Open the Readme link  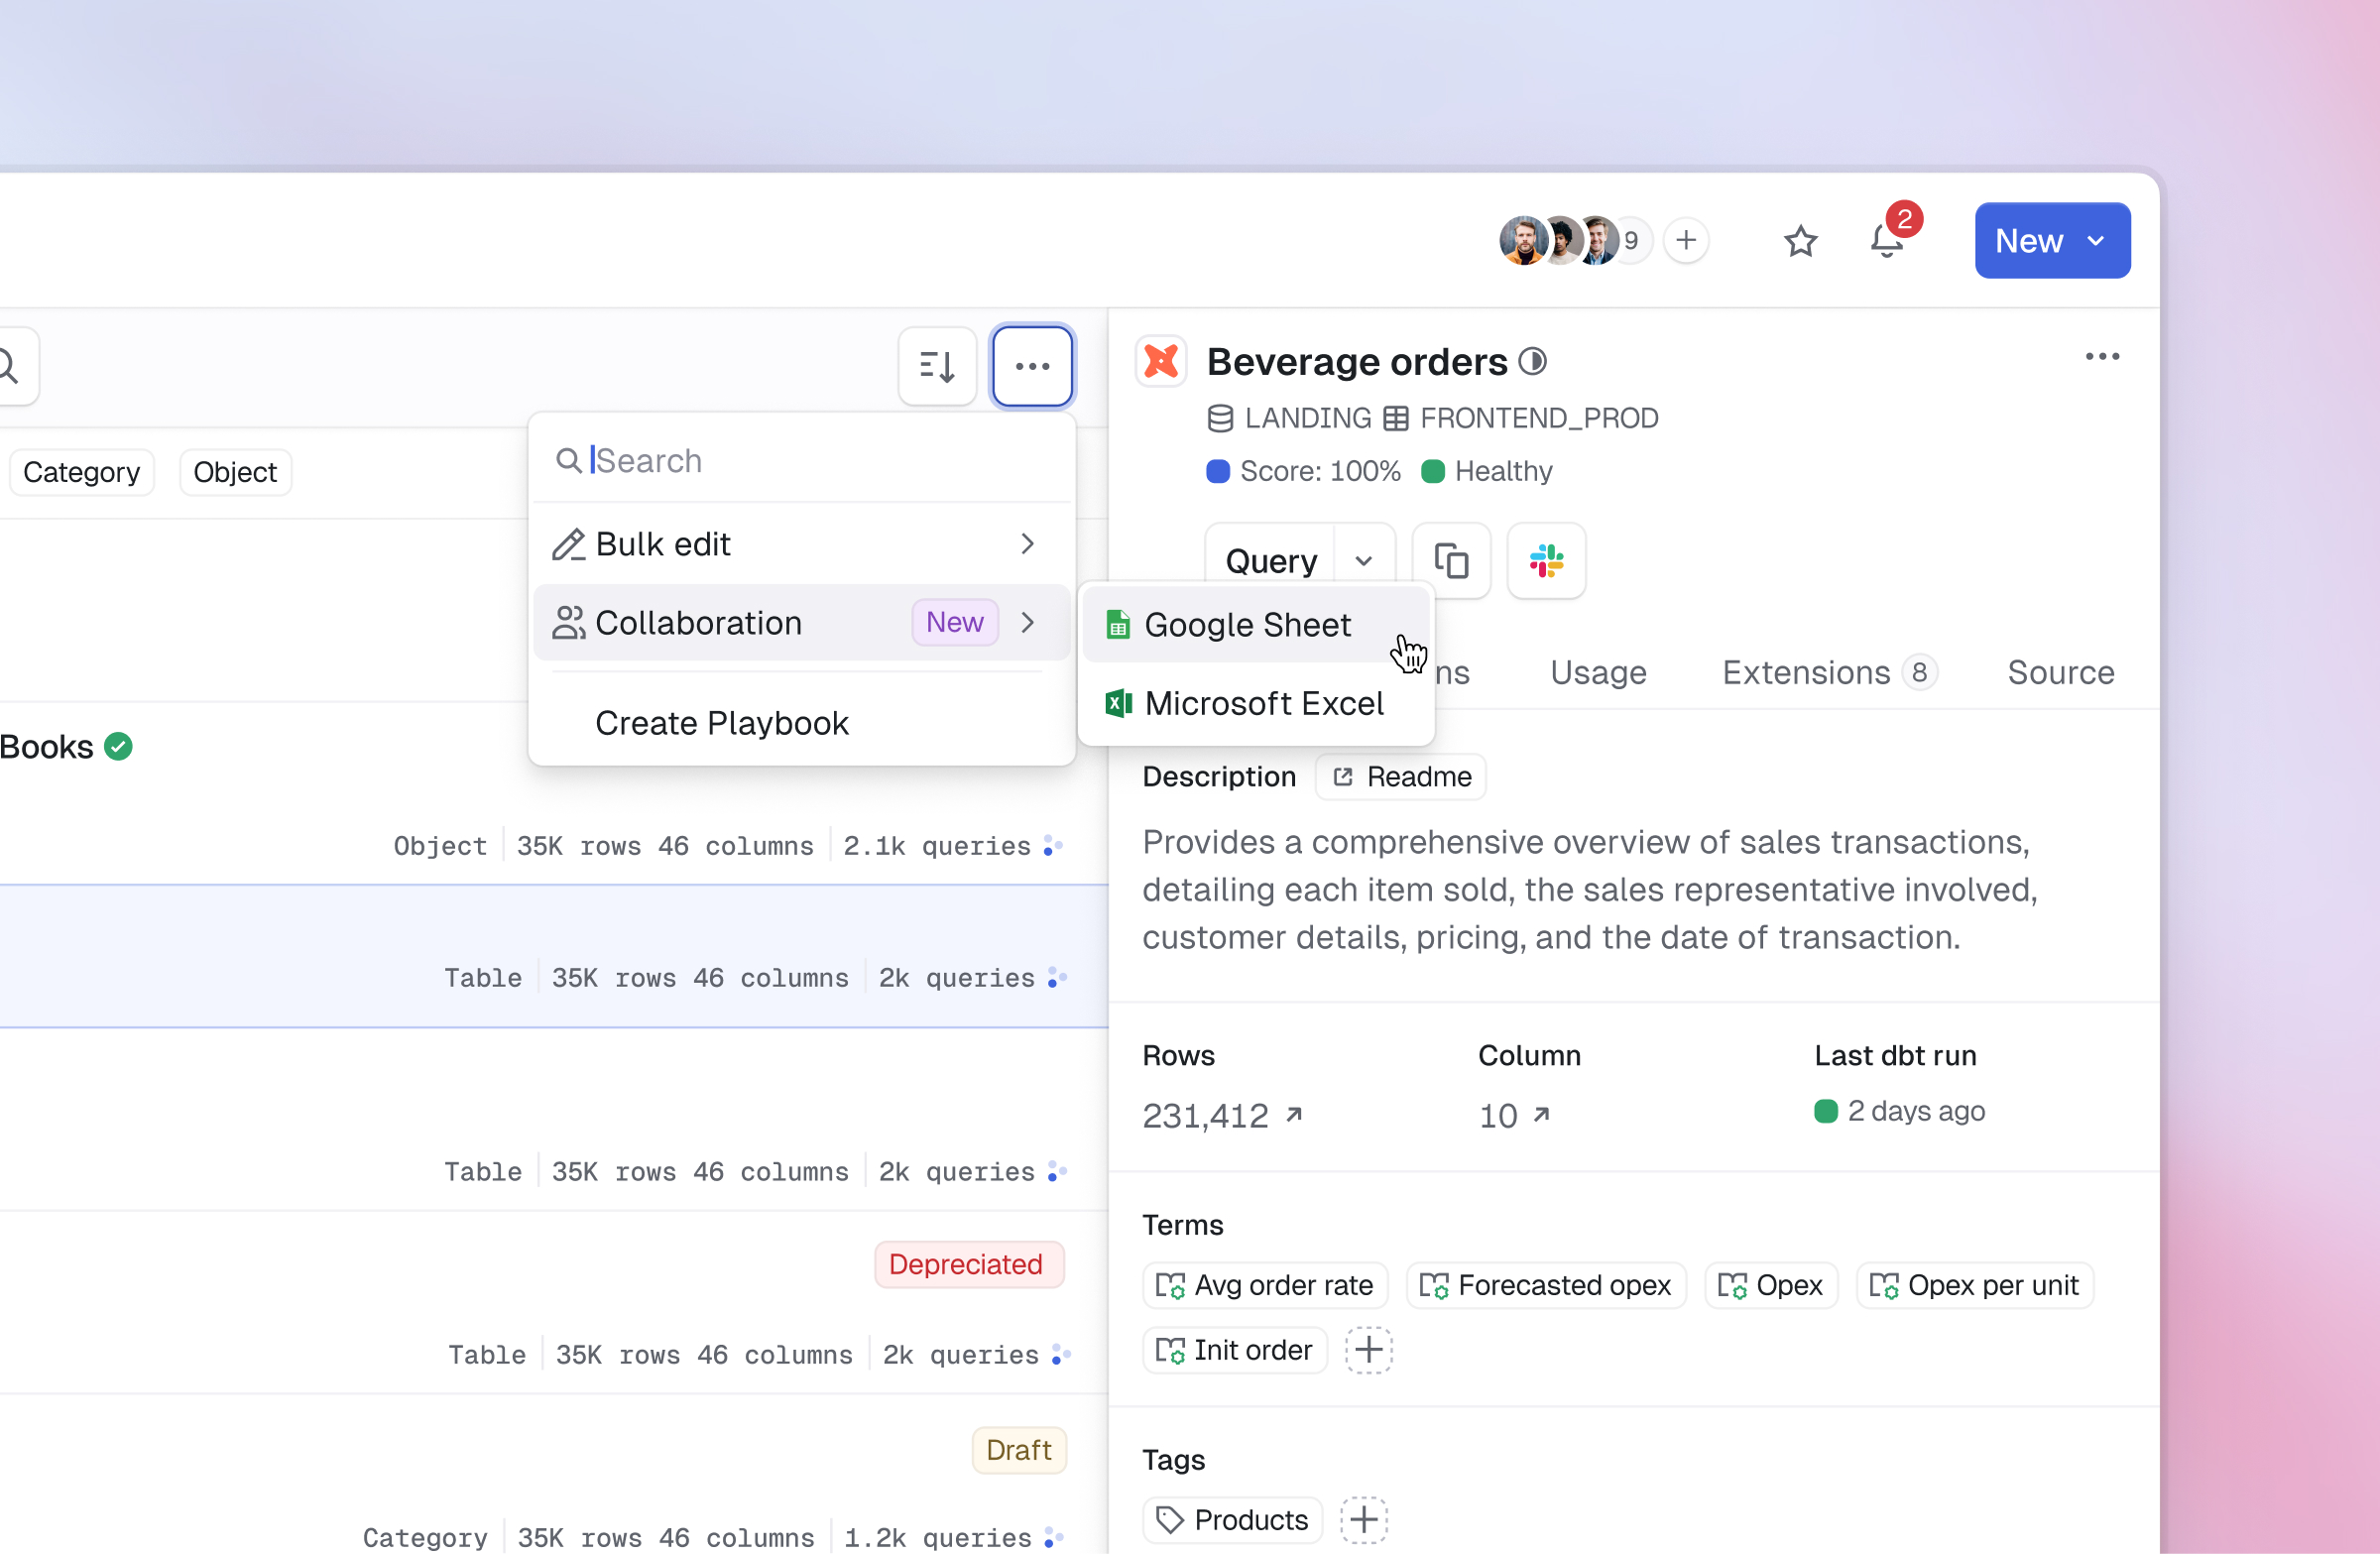[1401, 777]
